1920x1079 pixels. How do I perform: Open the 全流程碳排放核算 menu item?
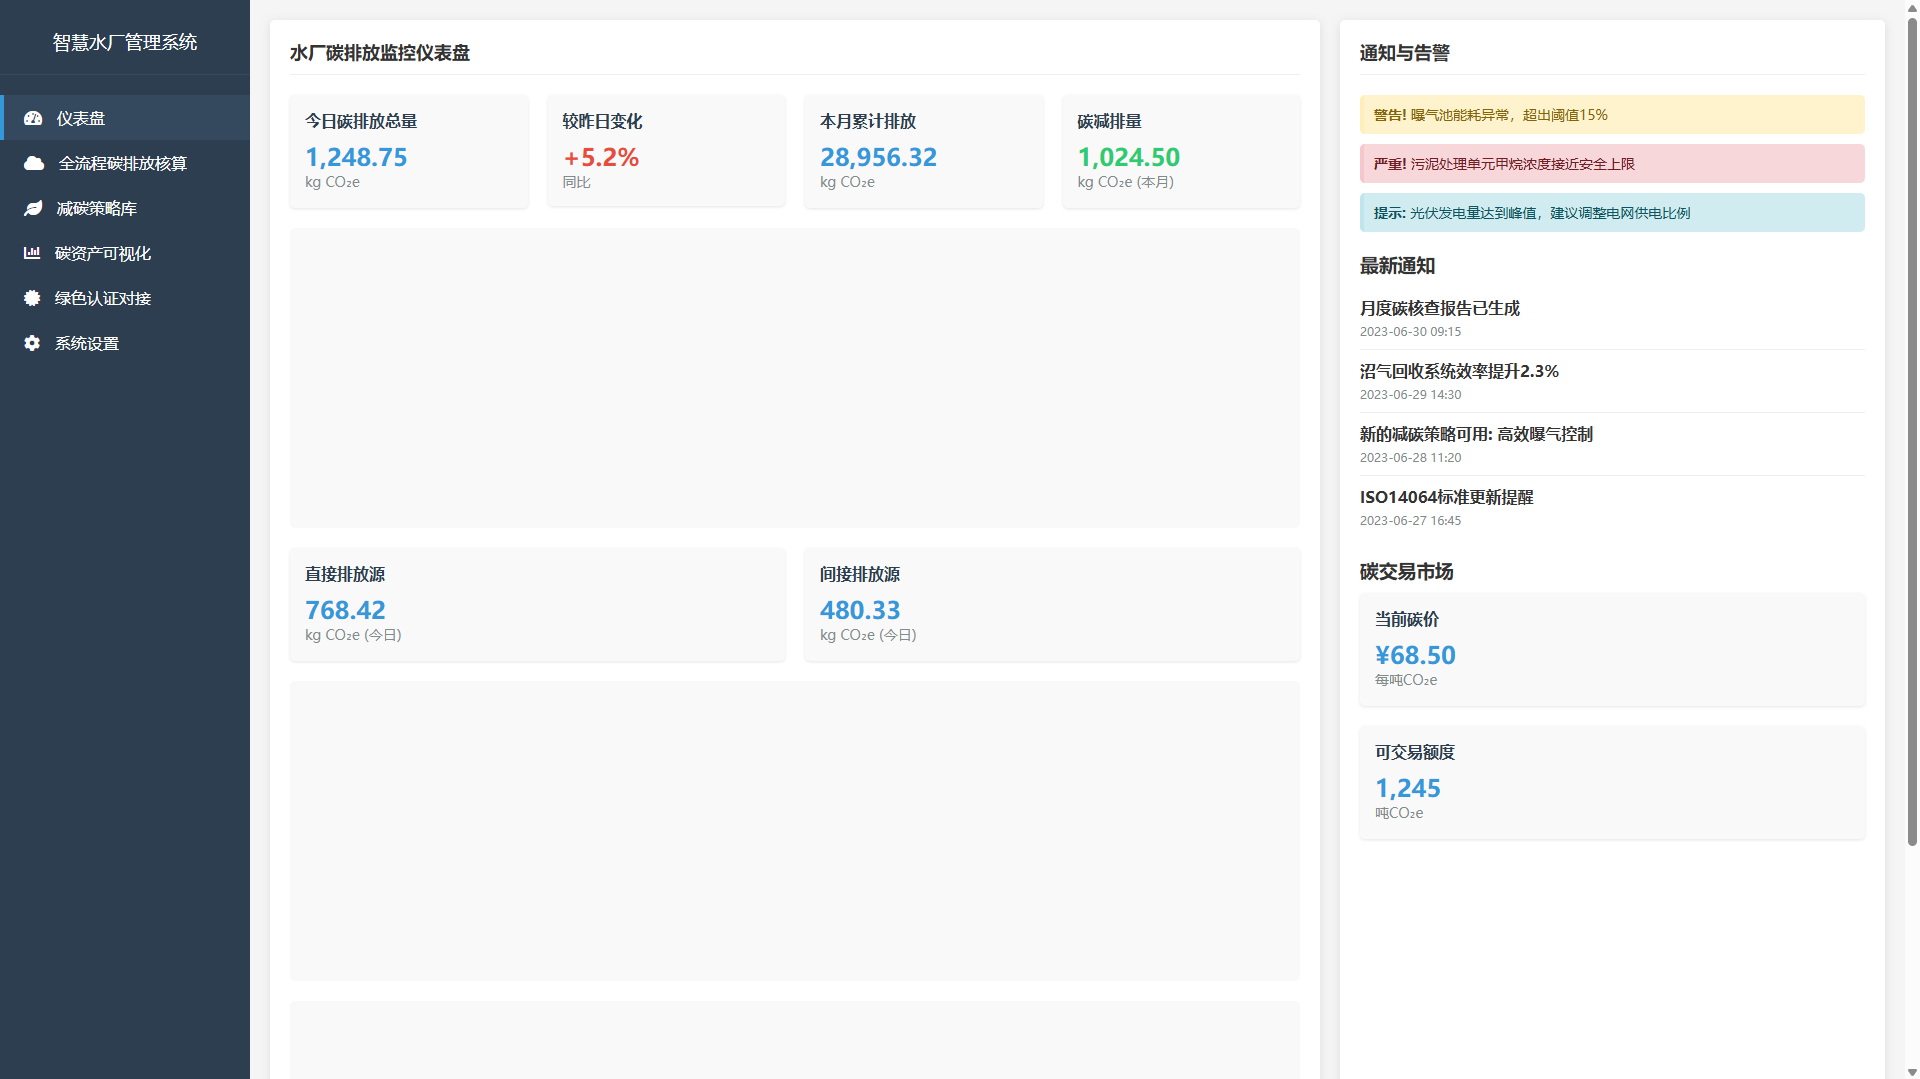coord(122,163)
